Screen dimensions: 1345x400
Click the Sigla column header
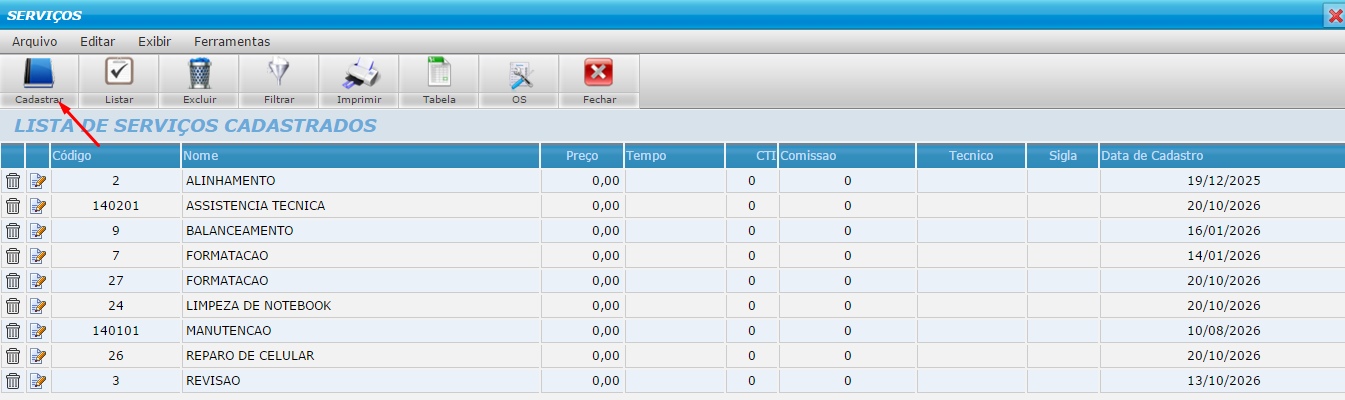[1063, 156]
